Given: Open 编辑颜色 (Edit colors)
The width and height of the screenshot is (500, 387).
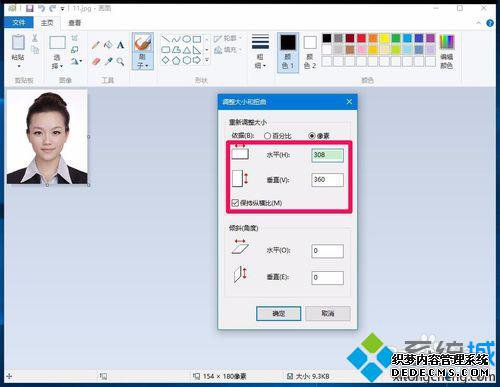Looking at the screenshot, I should click(x=446, y=52).
